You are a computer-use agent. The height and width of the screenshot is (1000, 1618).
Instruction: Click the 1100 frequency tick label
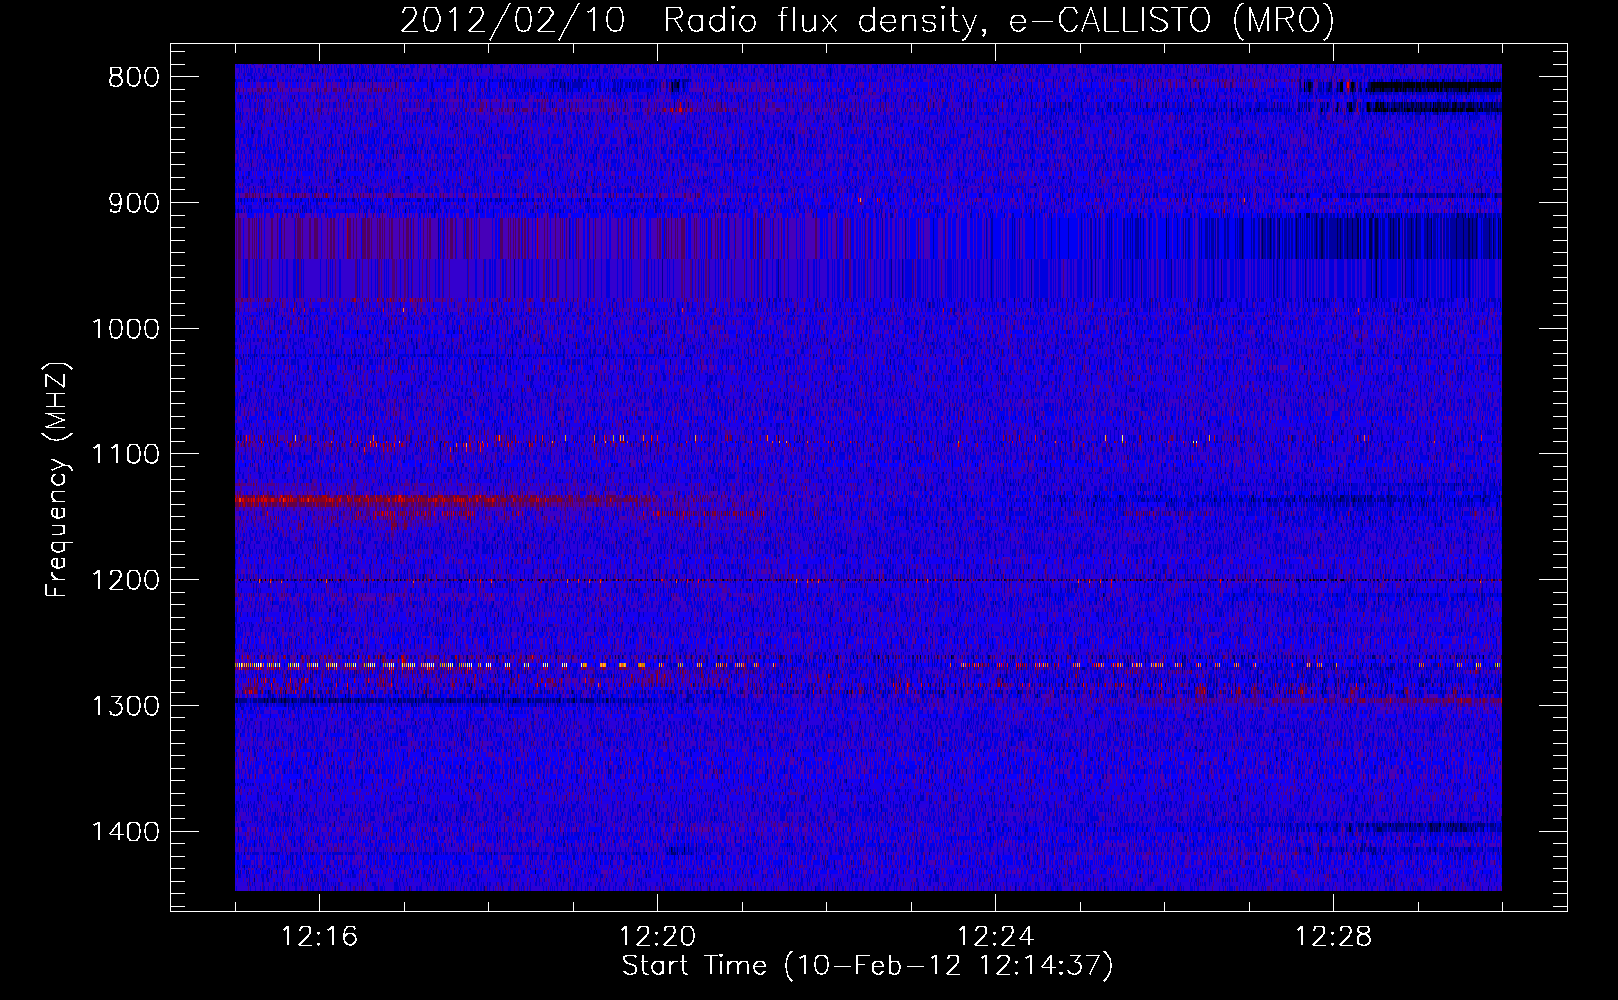(x=125, y=455)
